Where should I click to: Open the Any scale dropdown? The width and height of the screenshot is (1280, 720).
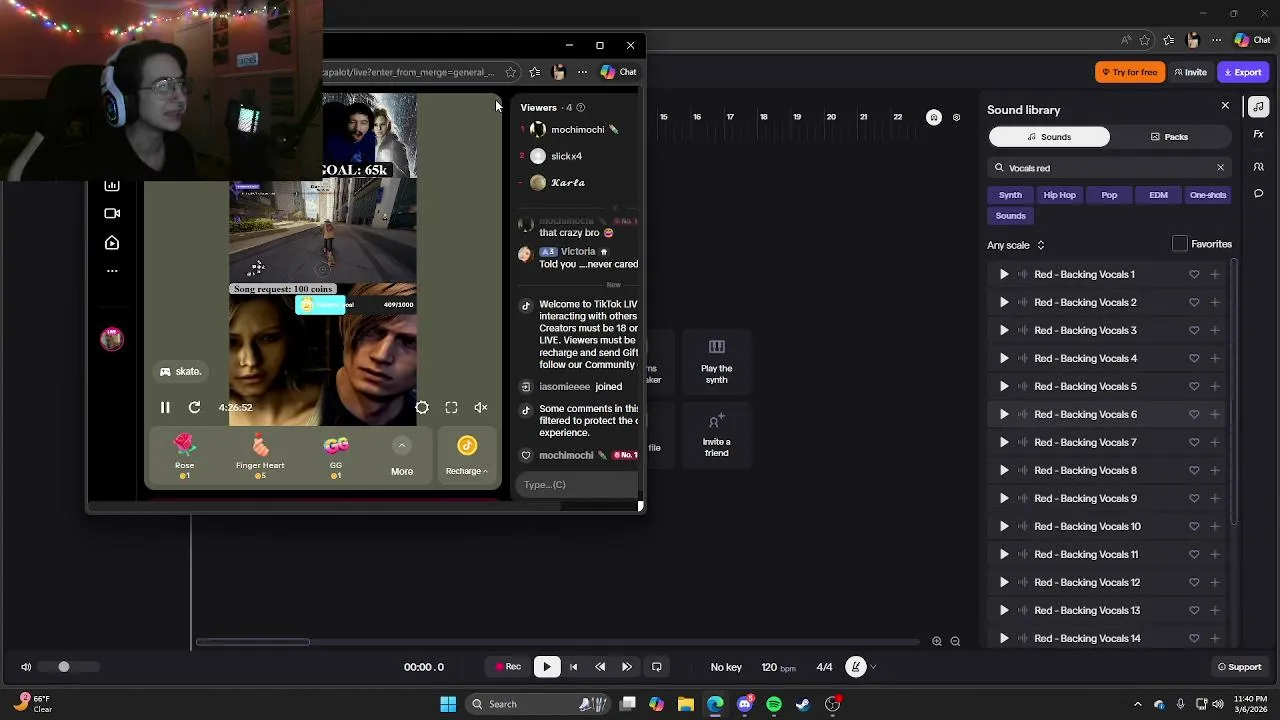[1016, 245]
